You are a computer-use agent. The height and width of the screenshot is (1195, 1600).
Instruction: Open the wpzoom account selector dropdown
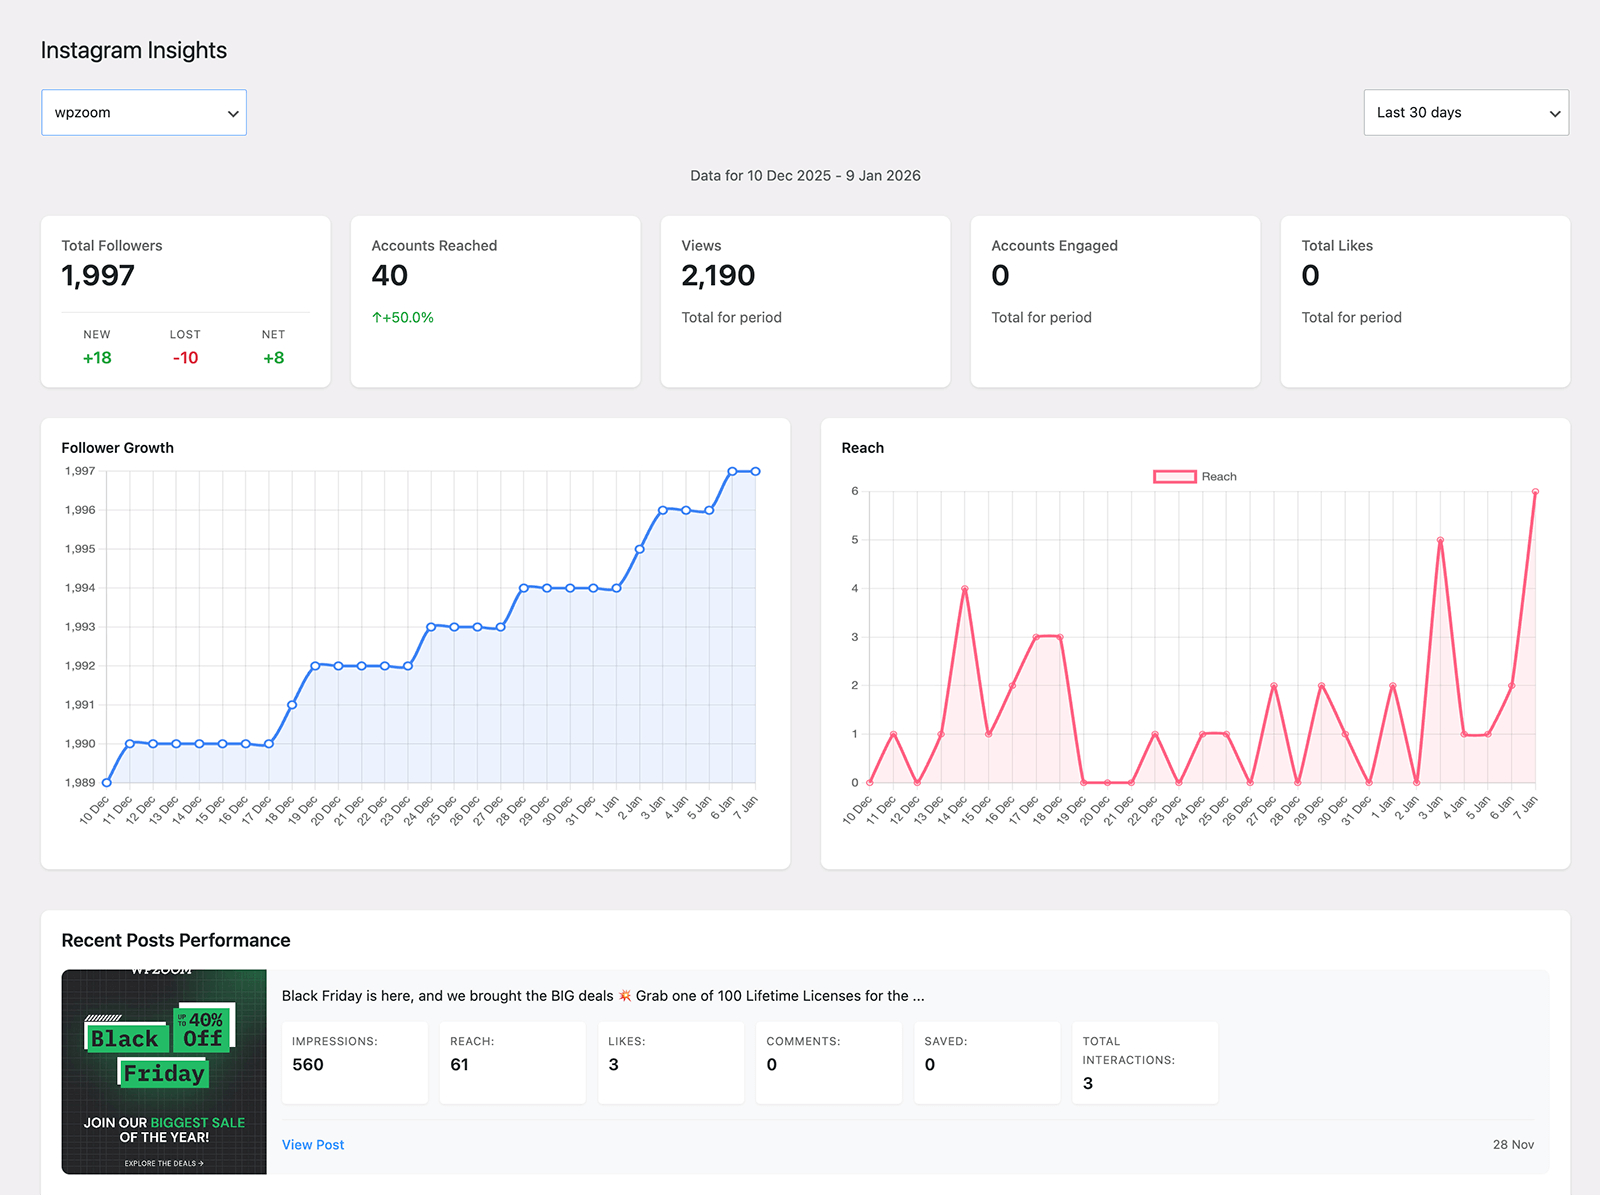point(143,112)
